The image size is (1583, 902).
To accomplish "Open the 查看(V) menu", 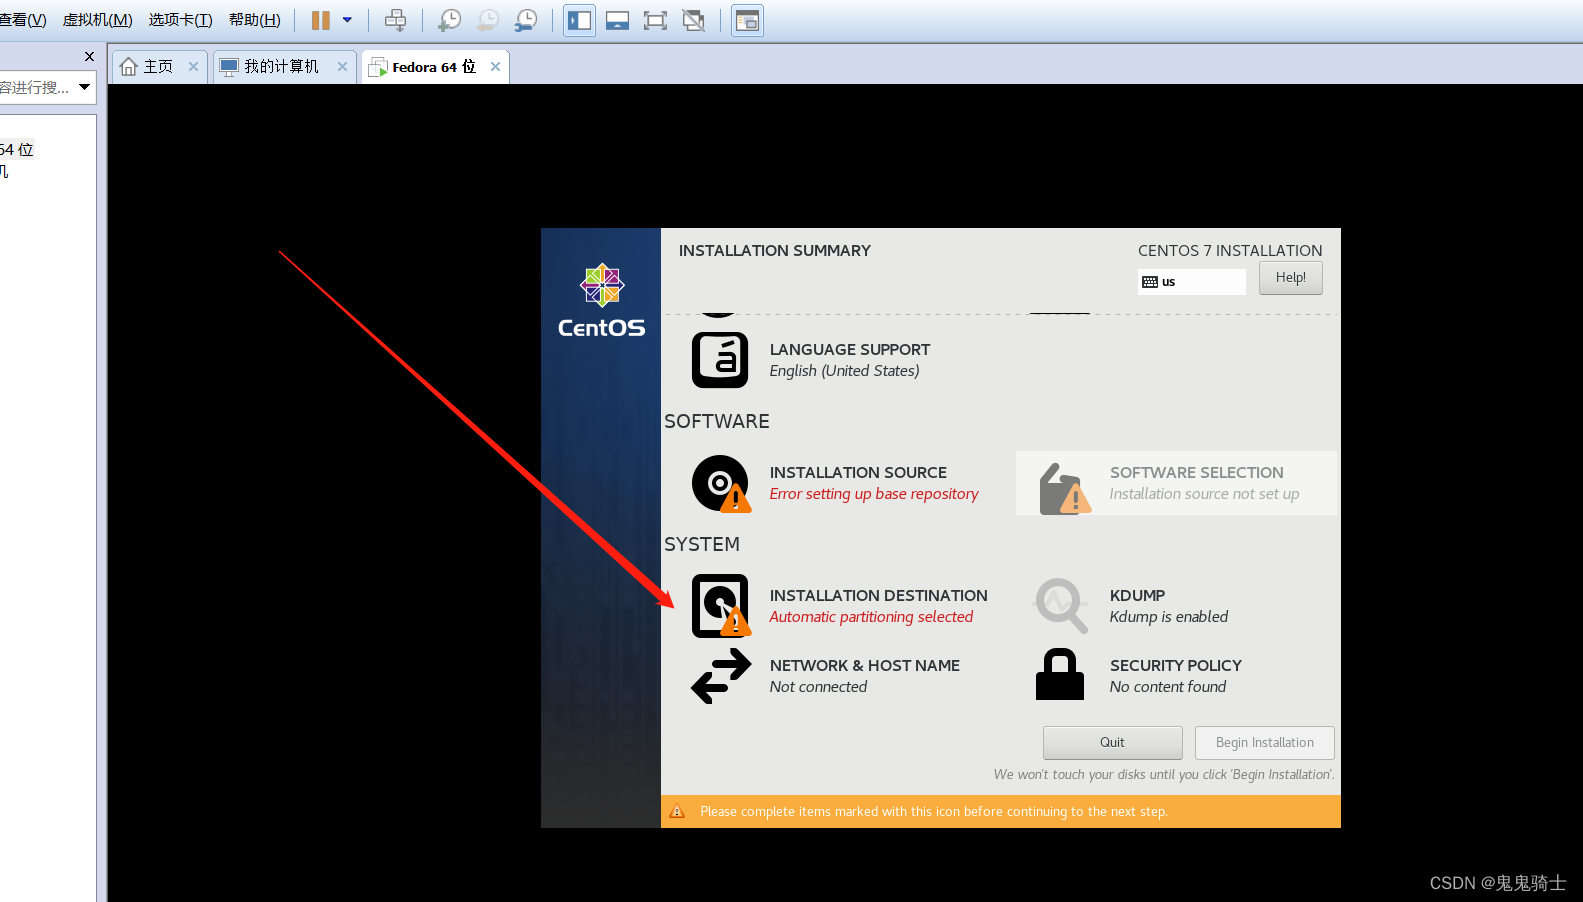I will click(x=23, y=20).
